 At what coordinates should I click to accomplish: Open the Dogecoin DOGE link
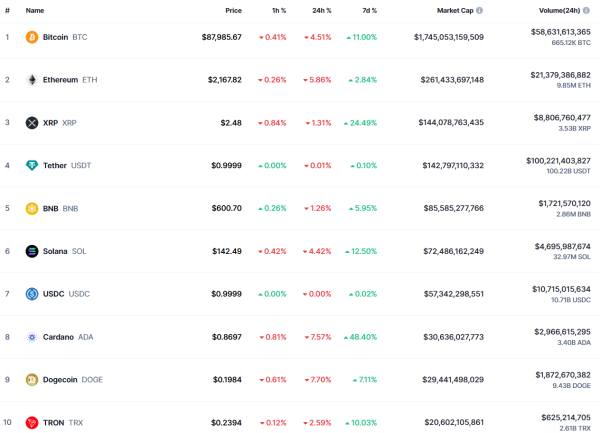(73, 380)
